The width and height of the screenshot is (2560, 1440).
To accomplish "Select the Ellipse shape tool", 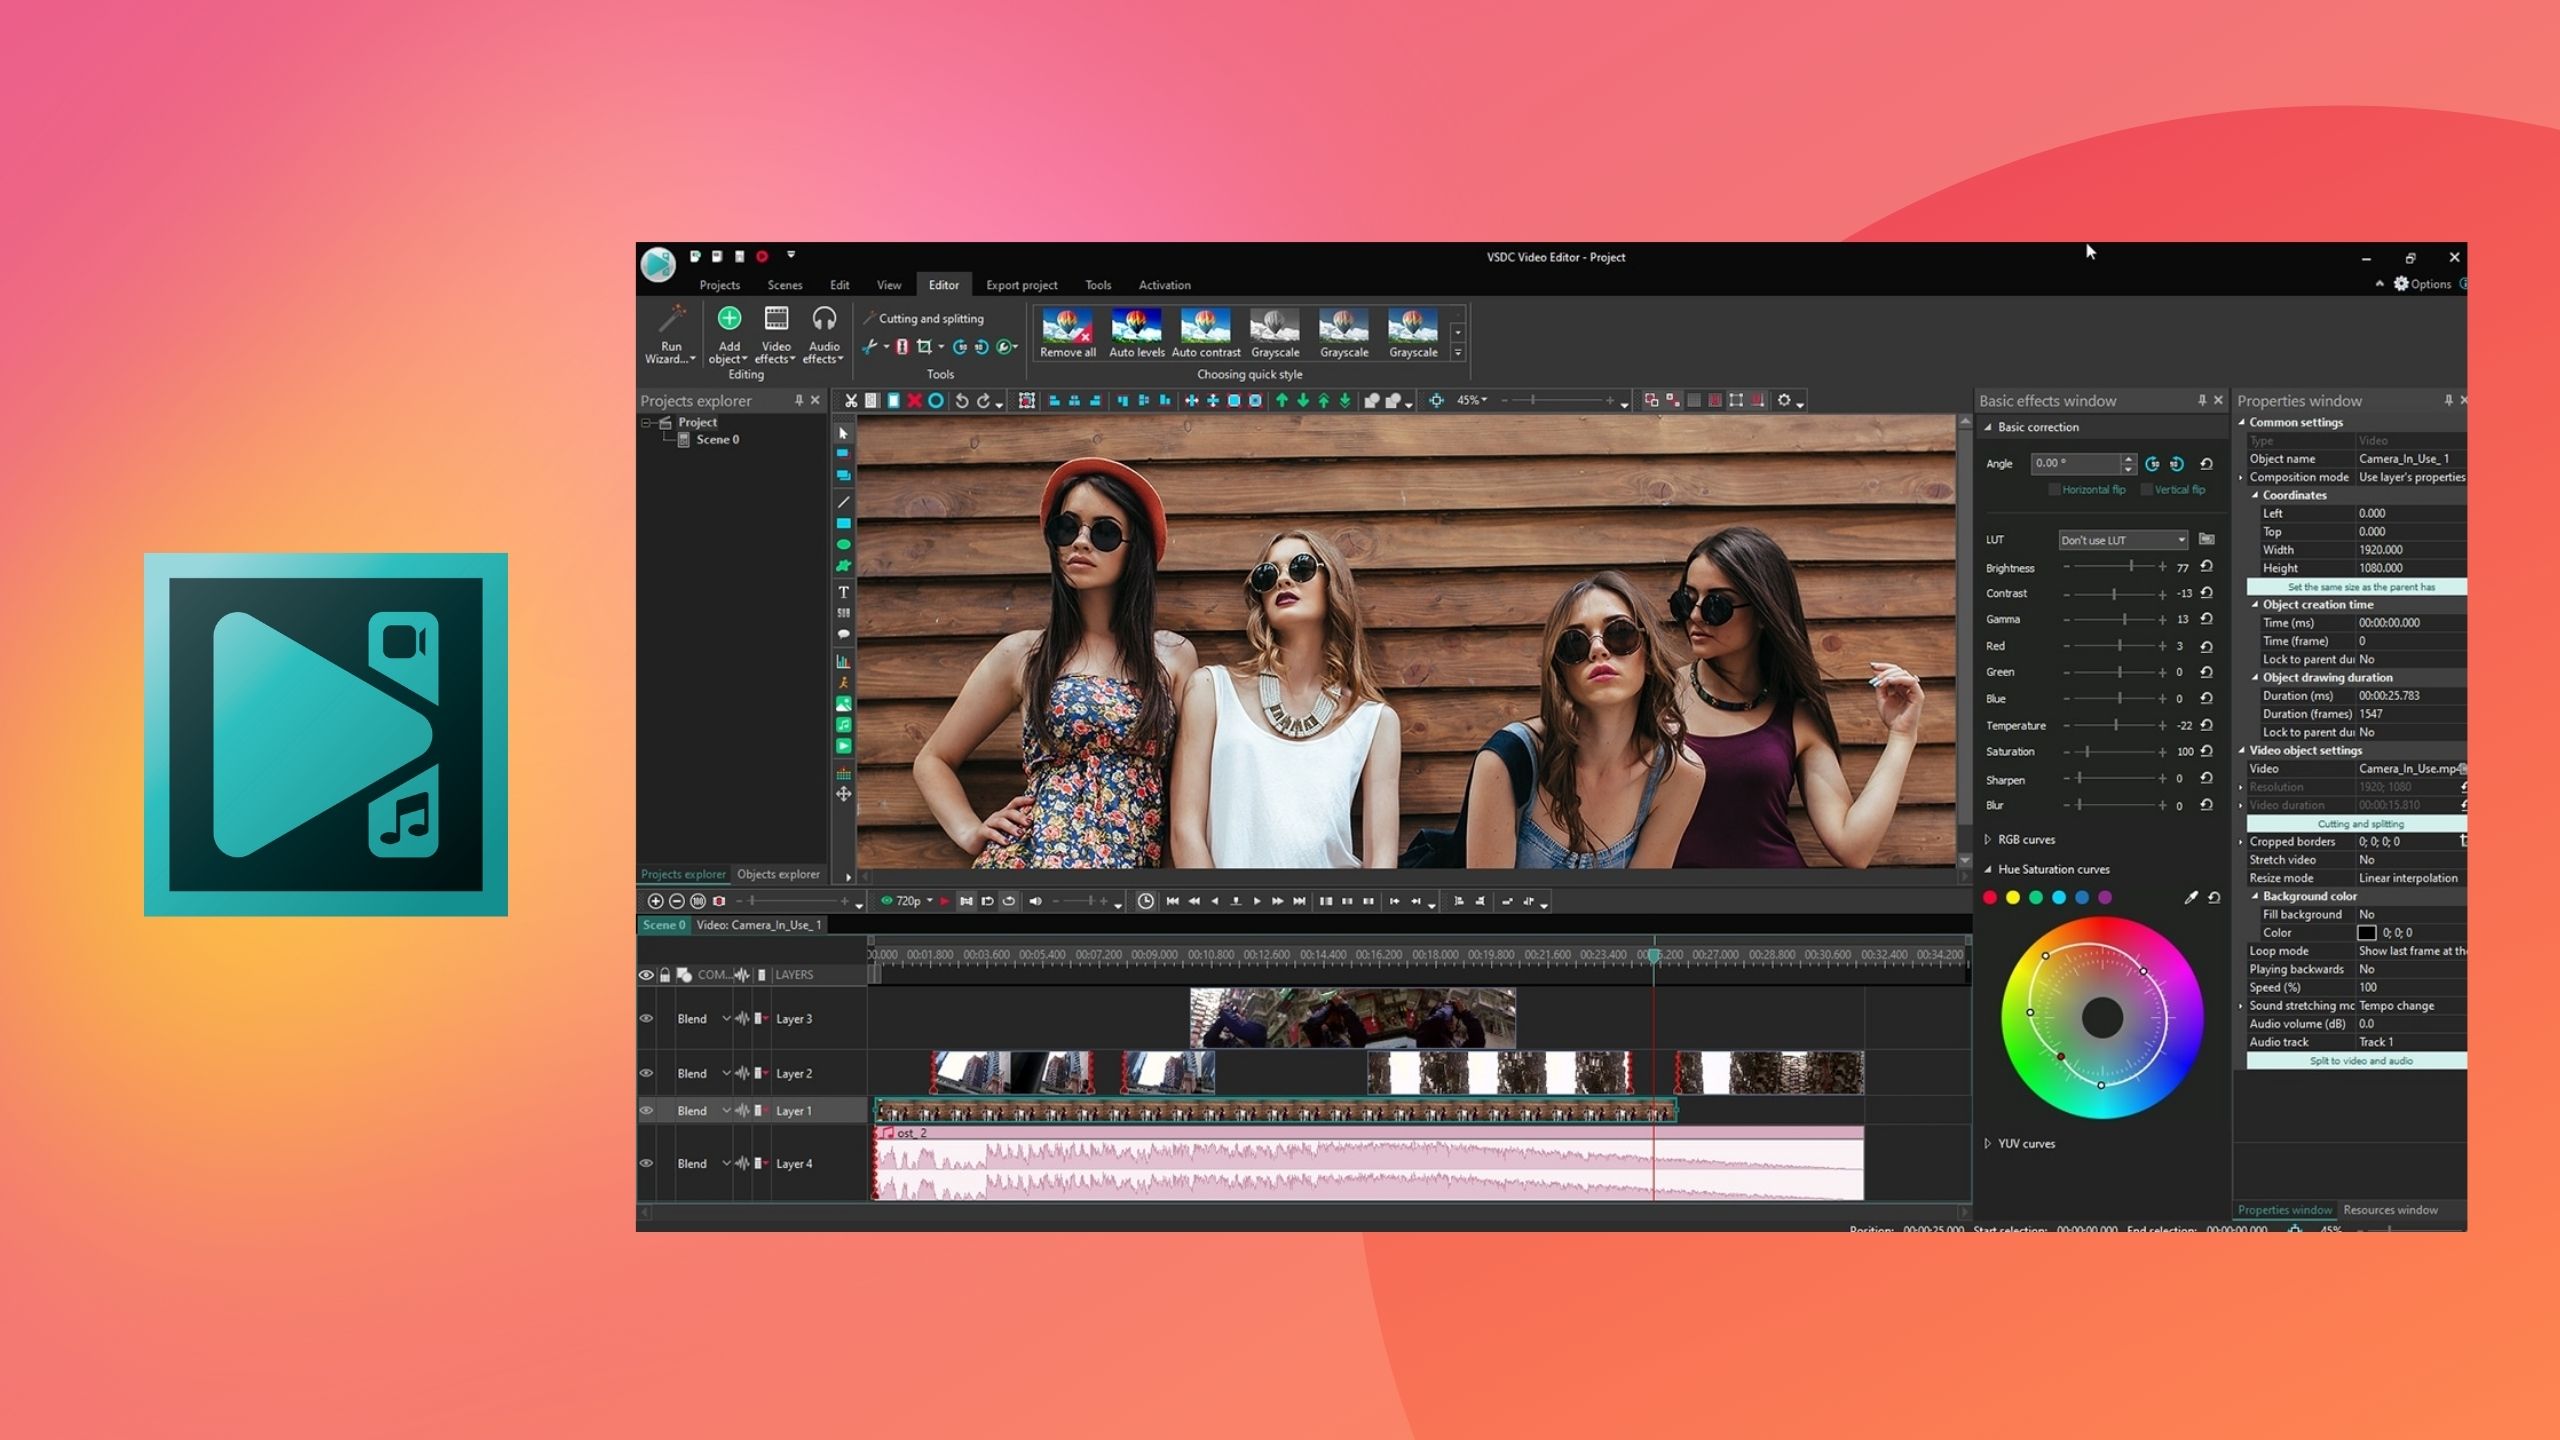I will point(843,545).
